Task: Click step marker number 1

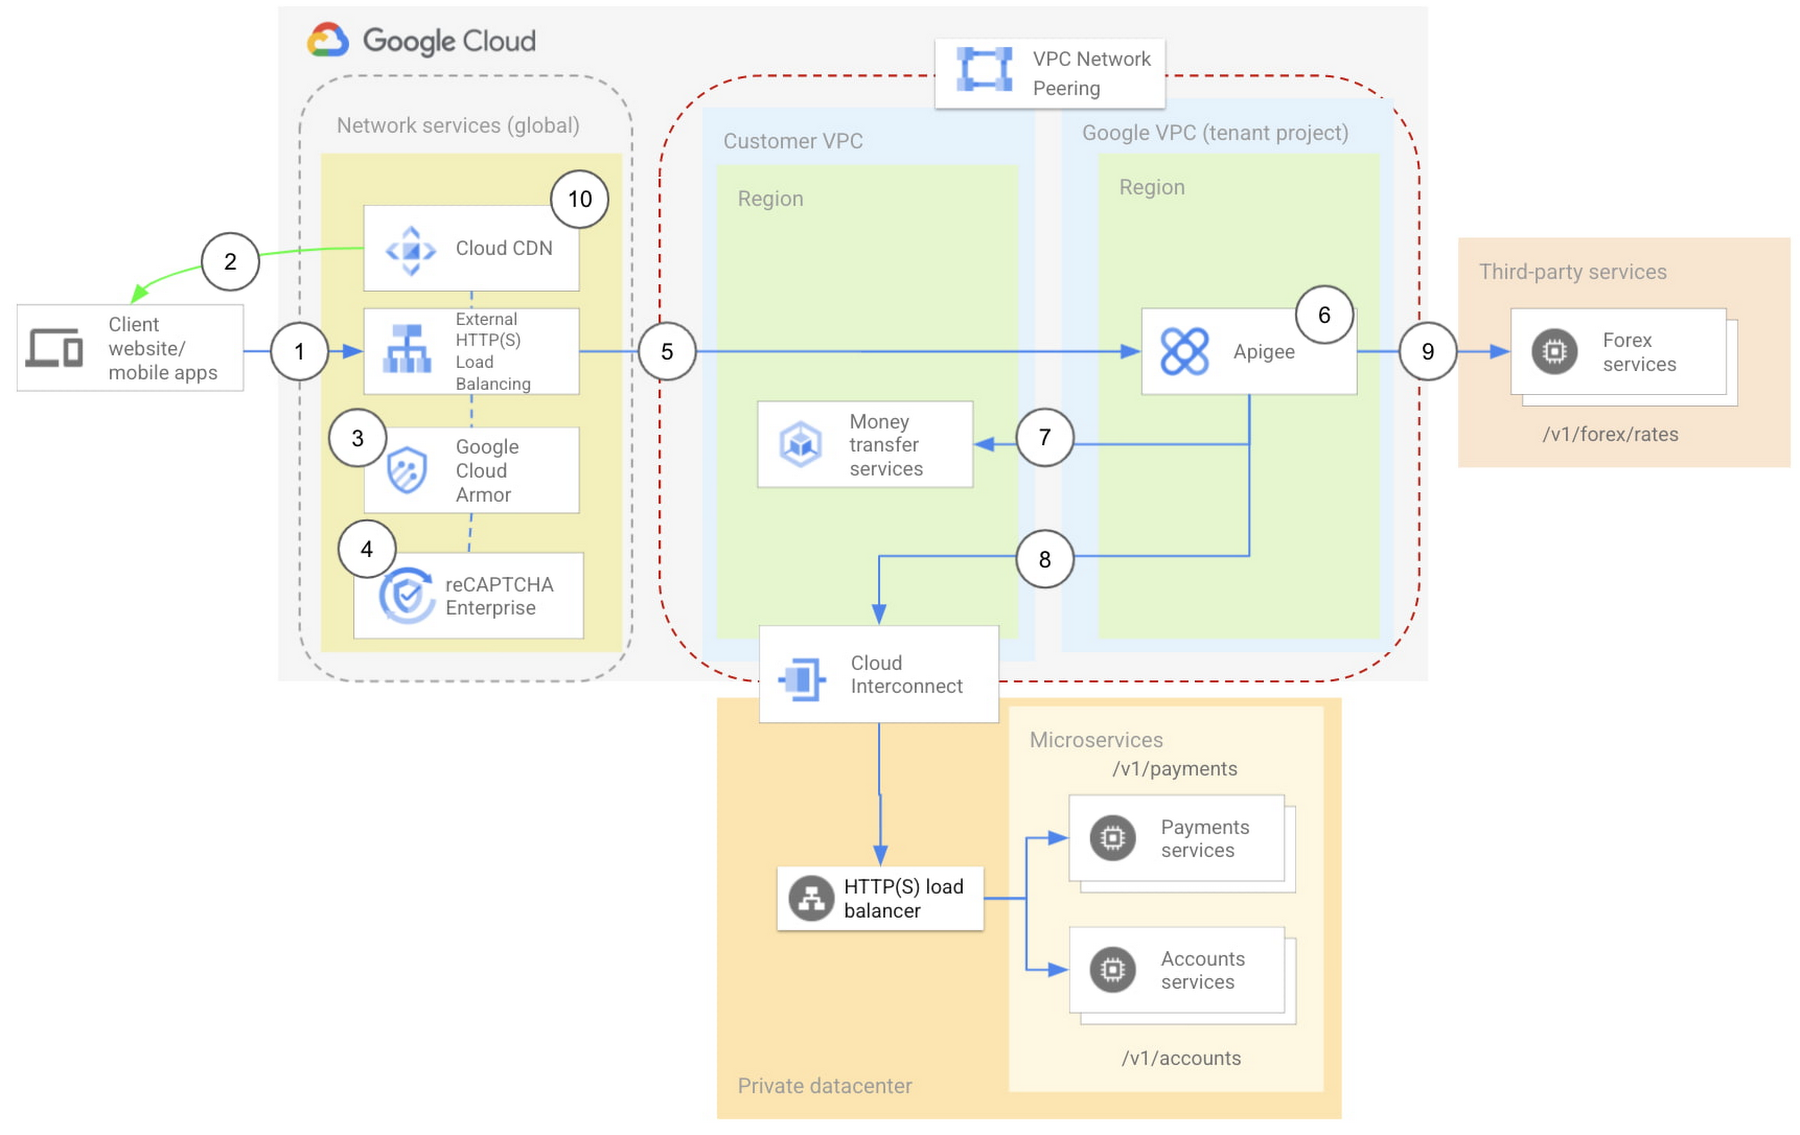Action: [299, 352]
